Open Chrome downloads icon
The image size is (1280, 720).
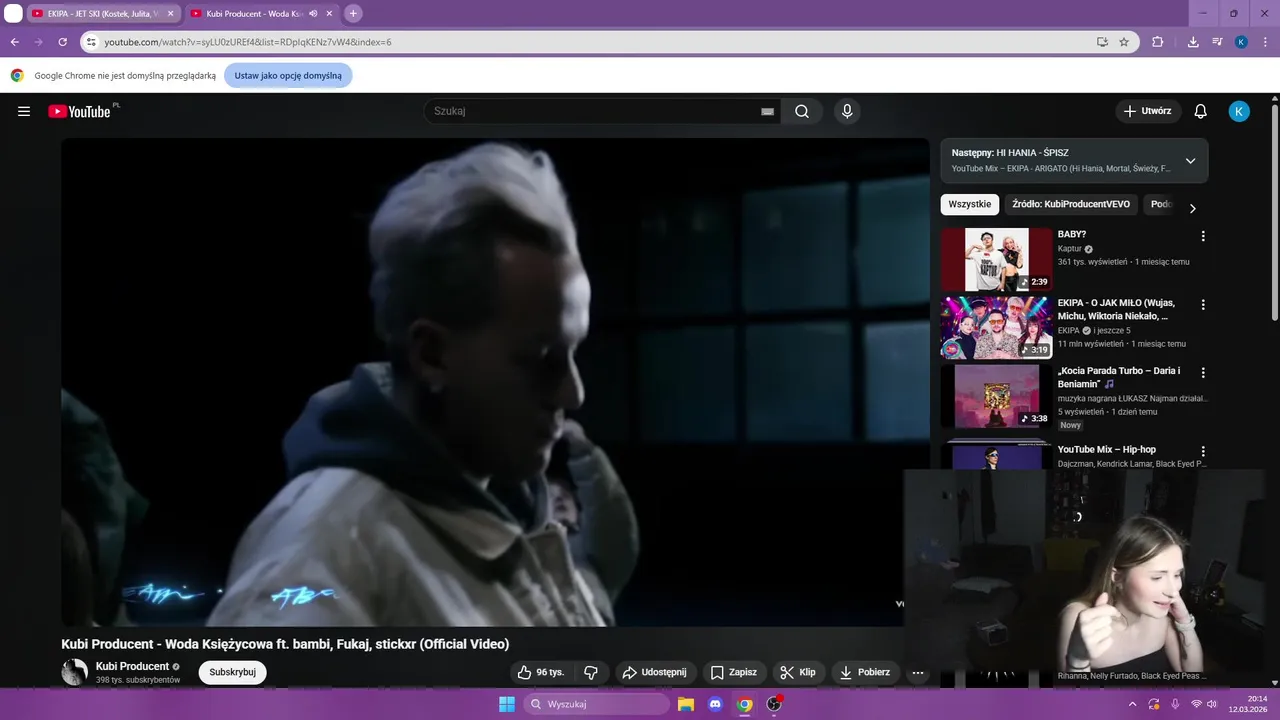(1193, 42)
